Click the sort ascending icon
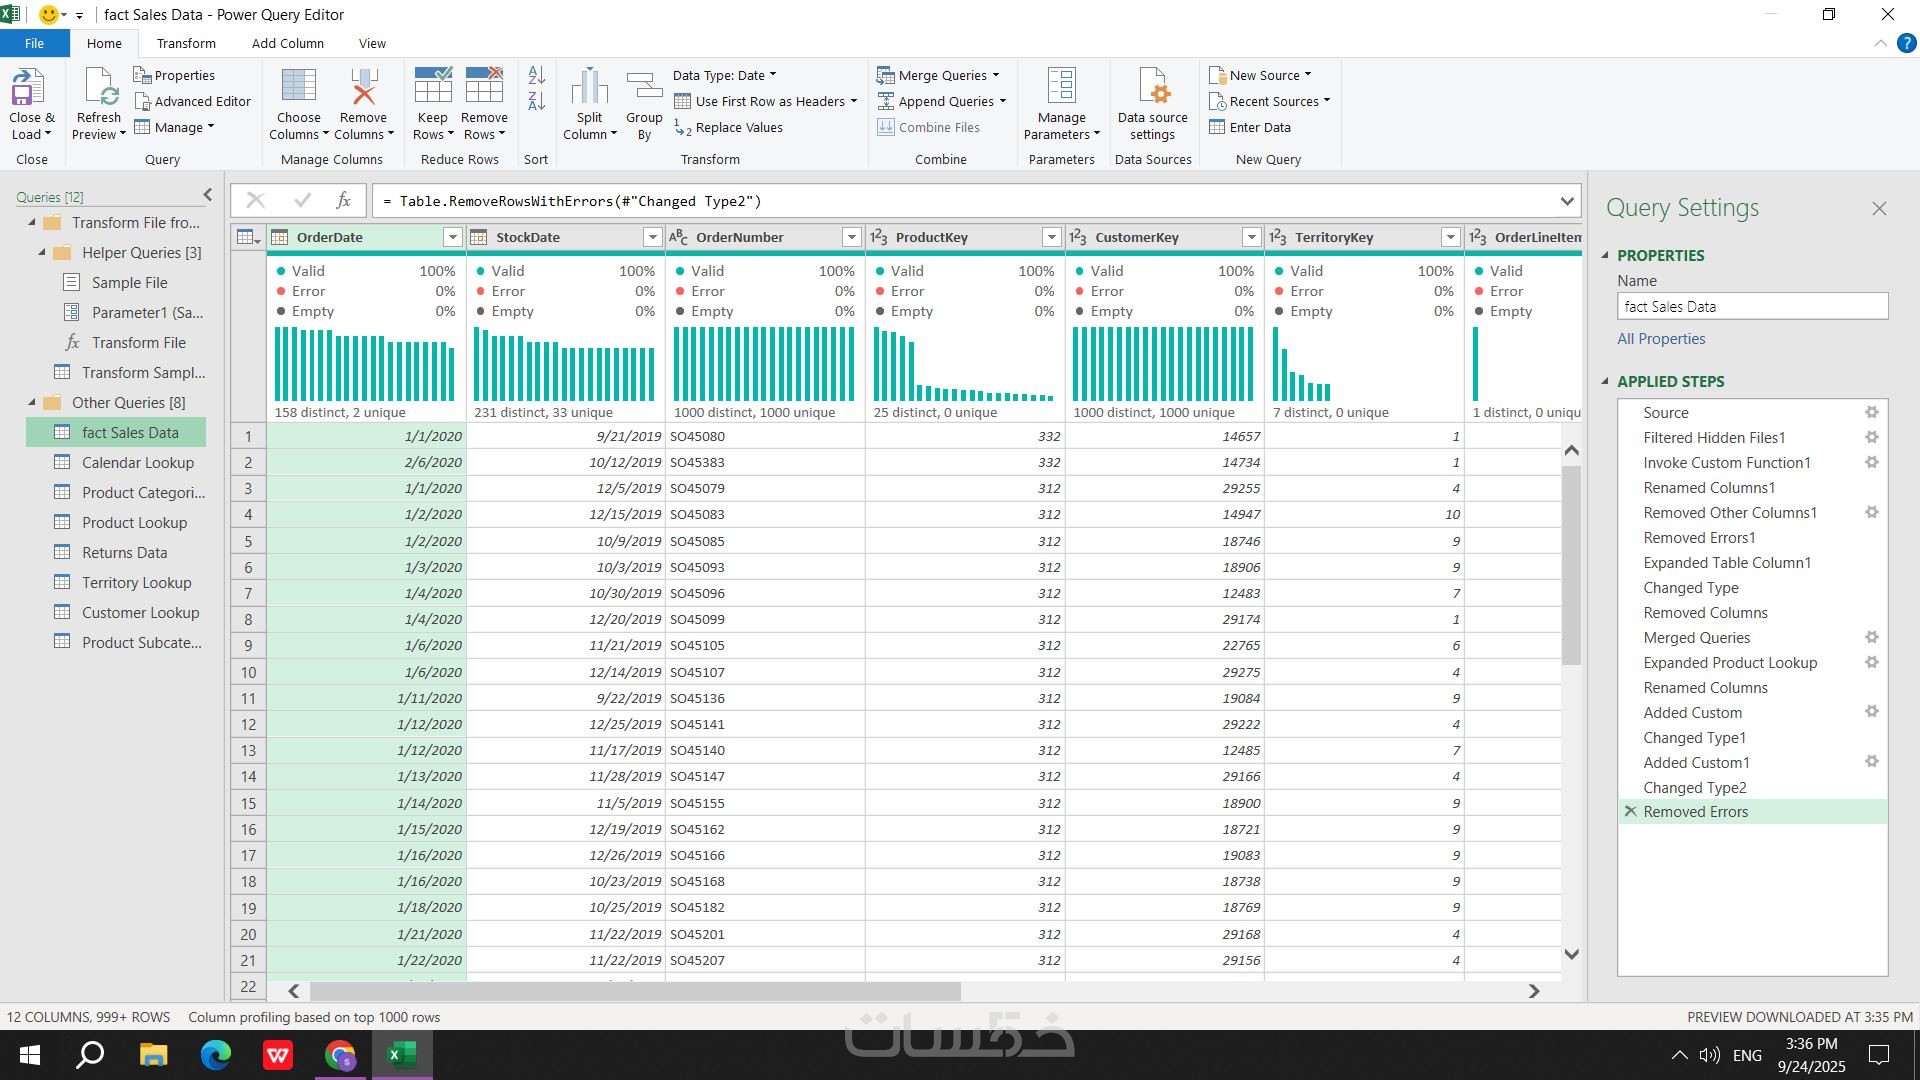 coord(536,76)
